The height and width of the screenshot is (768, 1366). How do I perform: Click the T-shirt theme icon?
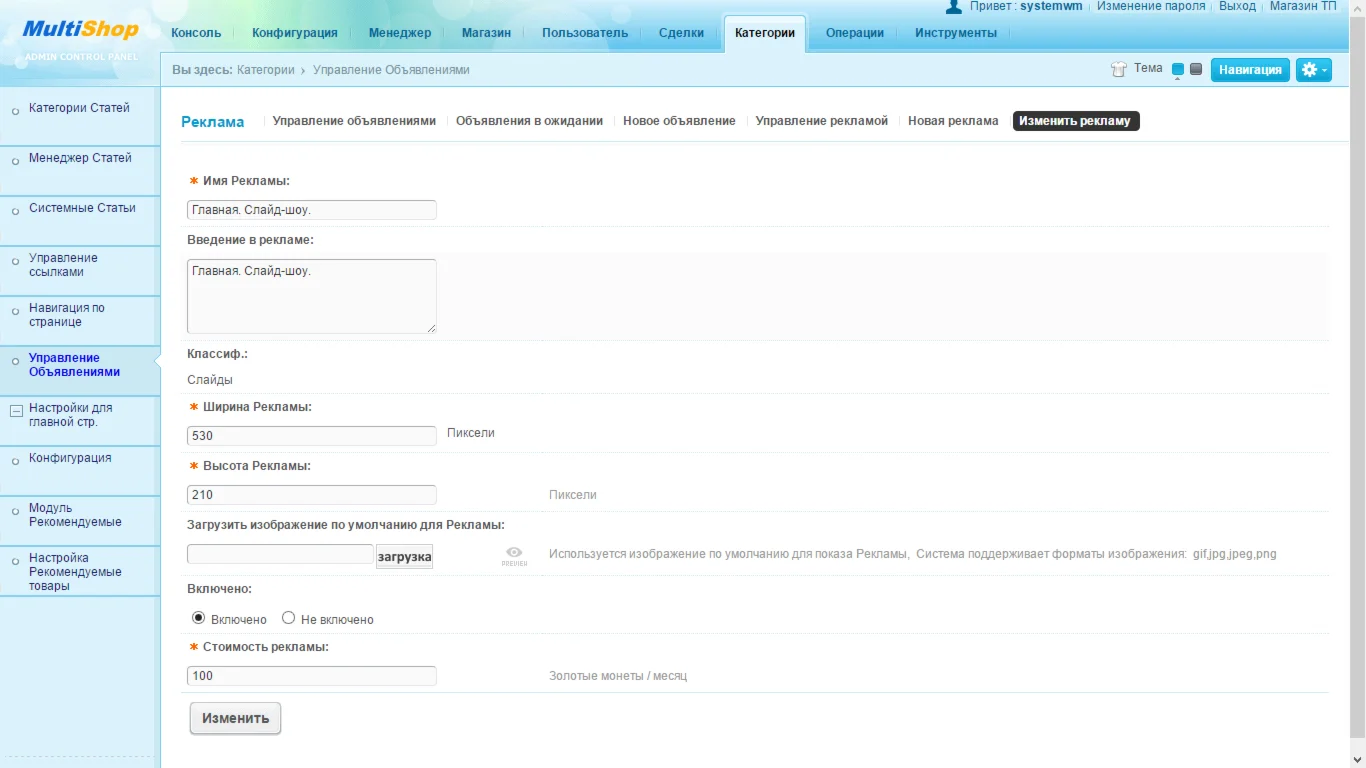(x=1118, y=68)
